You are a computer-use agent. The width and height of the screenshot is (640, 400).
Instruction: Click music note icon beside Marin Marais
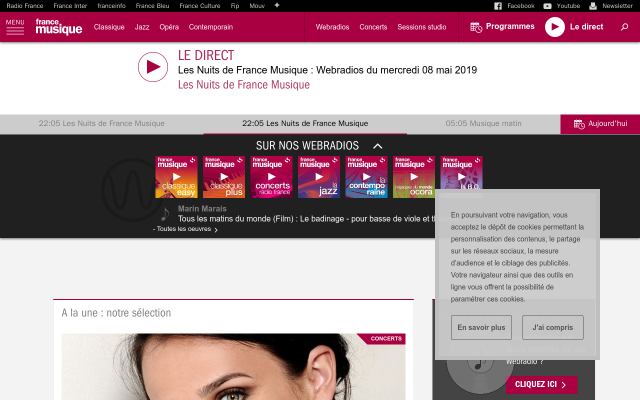click(x=165, y=214)
